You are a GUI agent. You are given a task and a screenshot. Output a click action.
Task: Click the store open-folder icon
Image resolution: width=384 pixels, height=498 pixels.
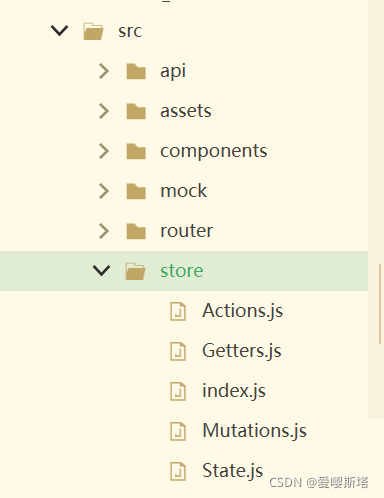(135, 271)
